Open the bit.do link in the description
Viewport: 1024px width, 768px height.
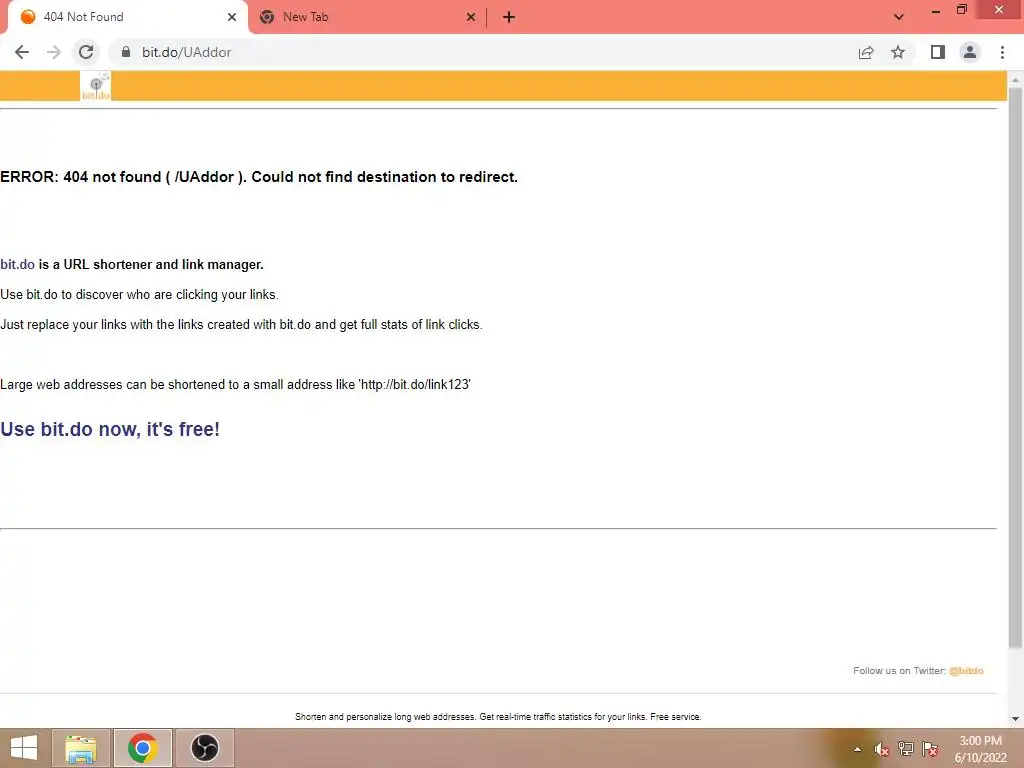tap(18, 264)
